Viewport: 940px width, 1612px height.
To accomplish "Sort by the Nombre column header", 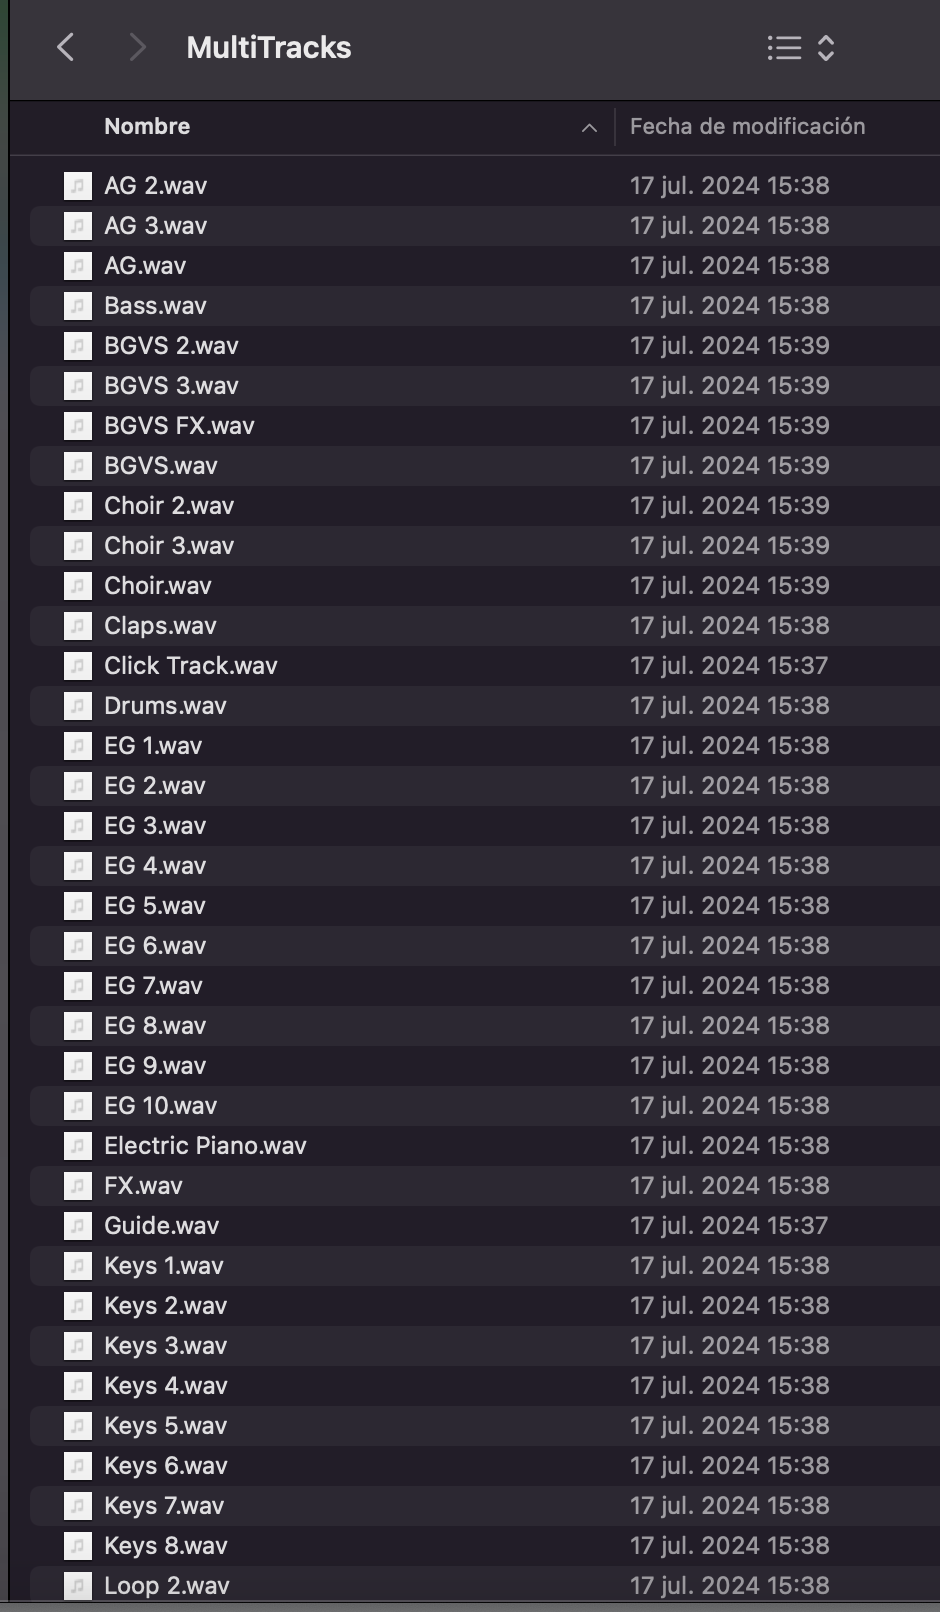I will 147,127.
